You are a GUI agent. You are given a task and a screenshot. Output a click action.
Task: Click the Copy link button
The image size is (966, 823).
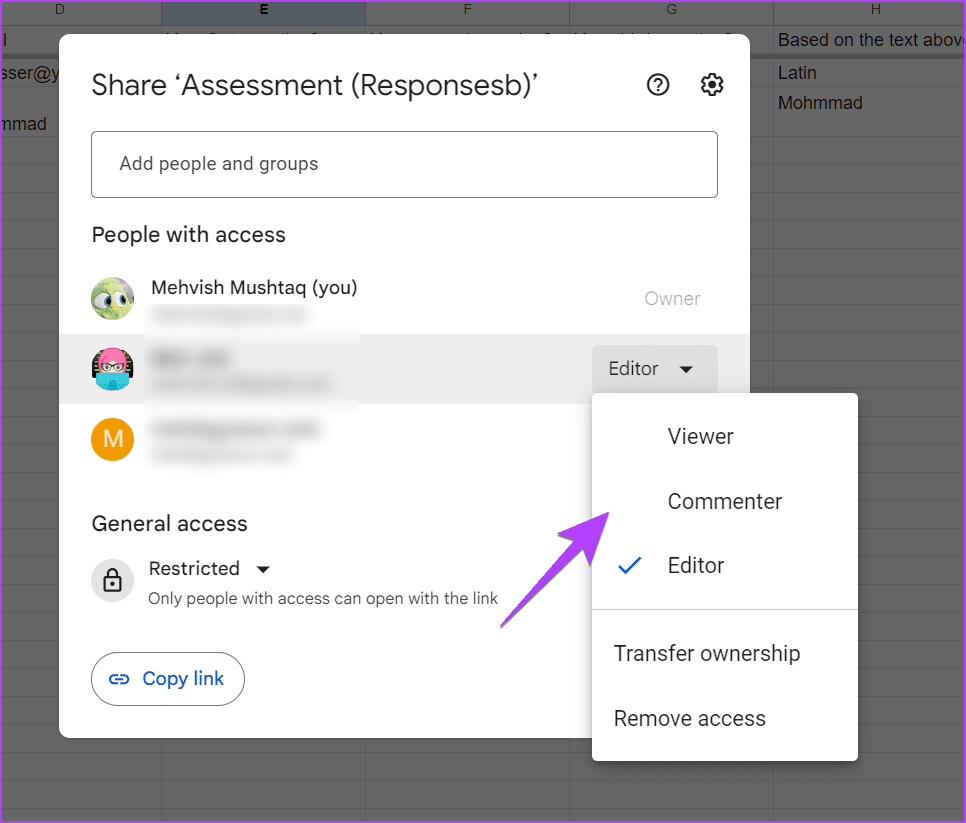(167, 679)
